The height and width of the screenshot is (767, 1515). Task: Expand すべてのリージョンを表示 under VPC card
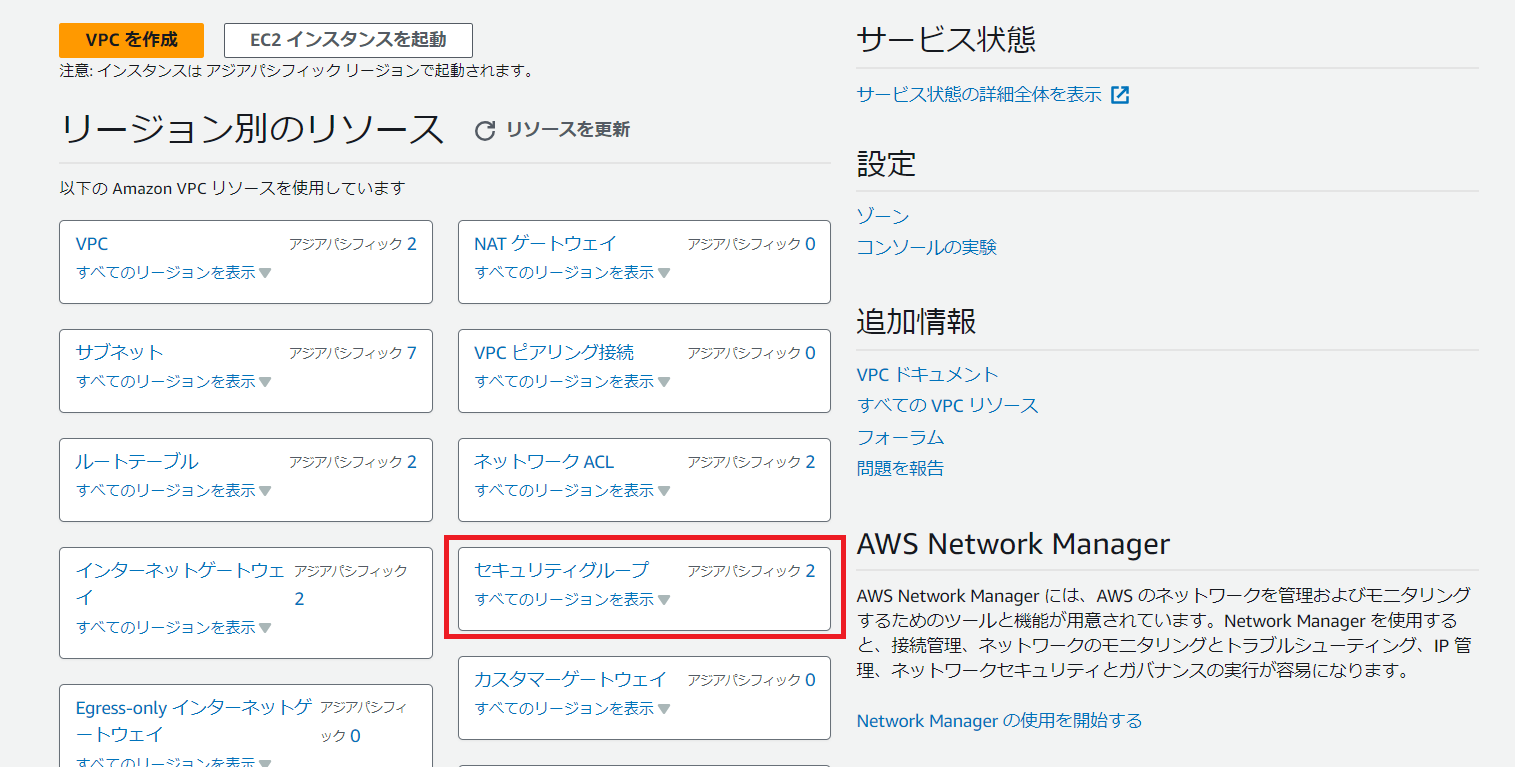point(173,272)
